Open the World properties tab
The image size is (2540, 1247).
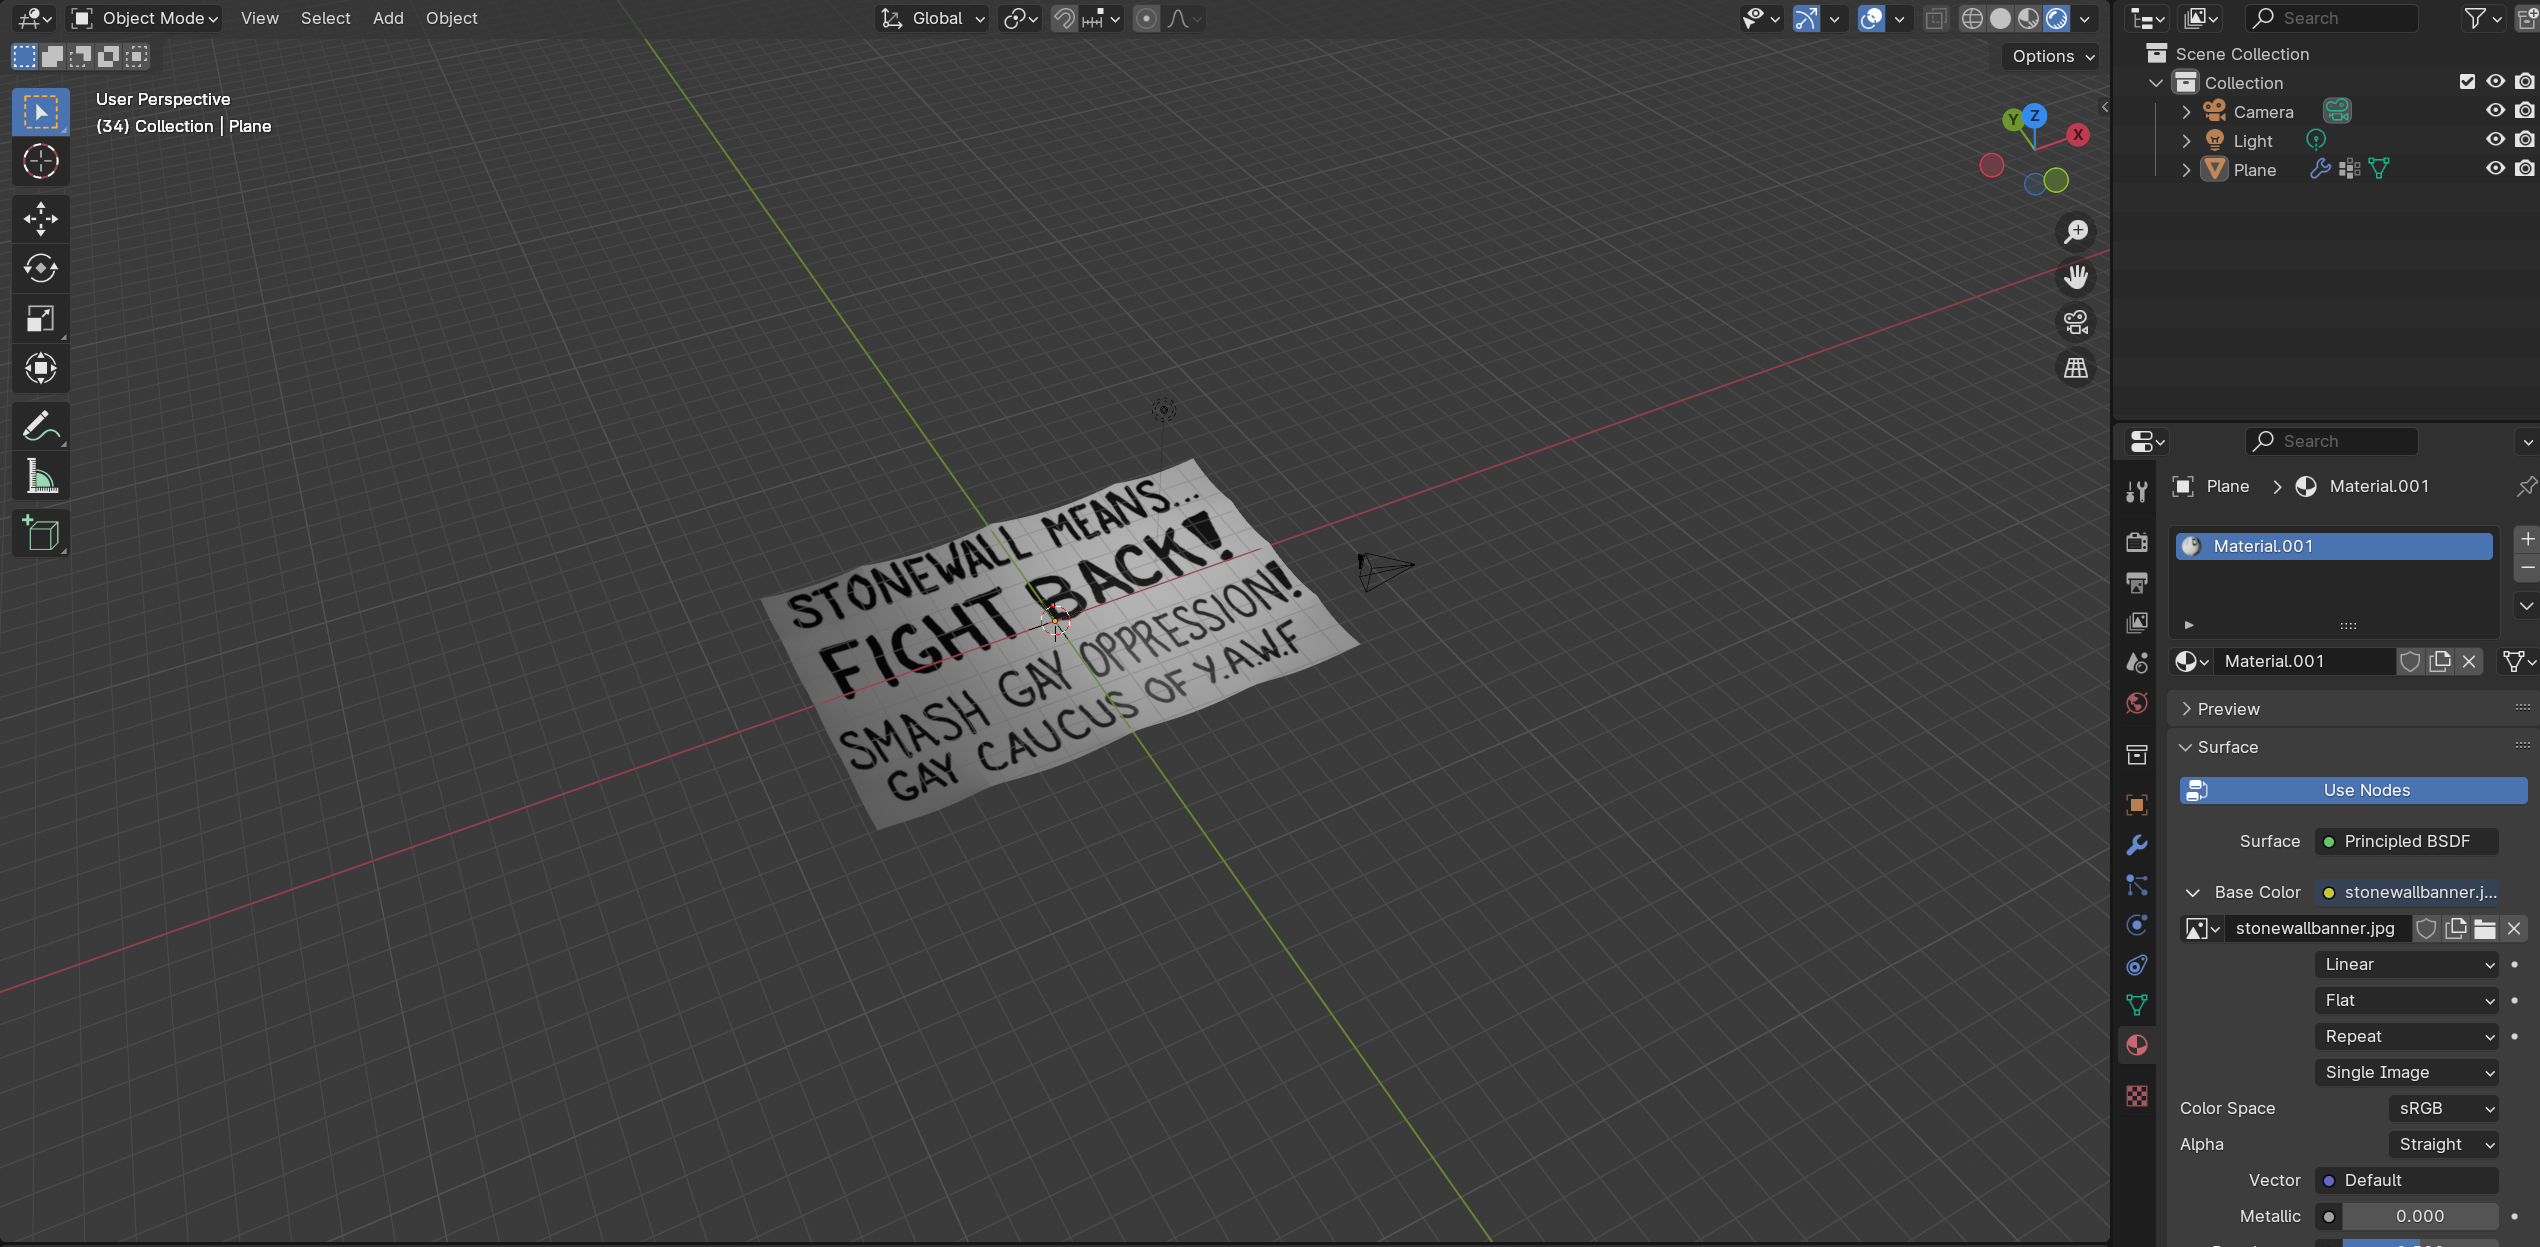[x=2137, y=703]
